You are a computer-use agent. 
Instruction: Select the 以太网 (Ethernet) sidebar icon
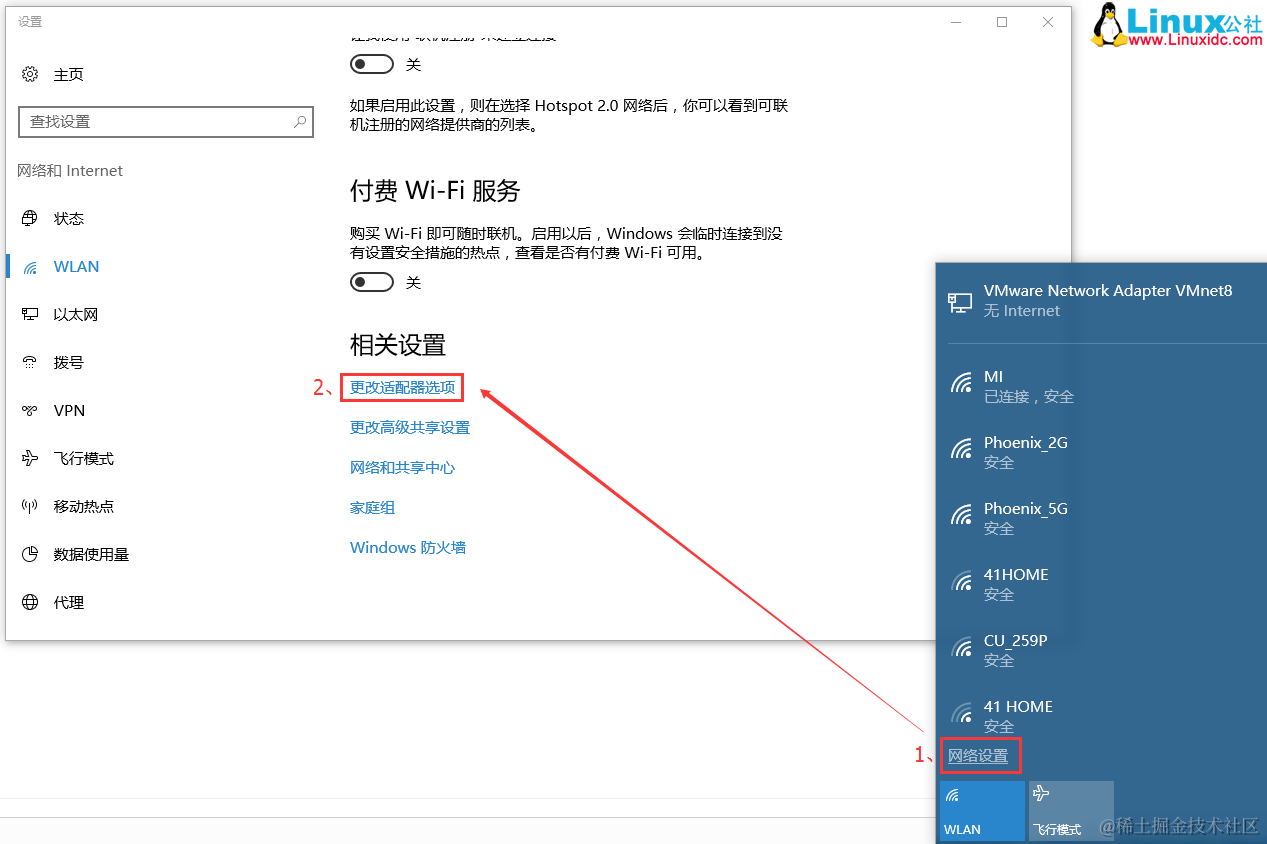click(30, 314)
